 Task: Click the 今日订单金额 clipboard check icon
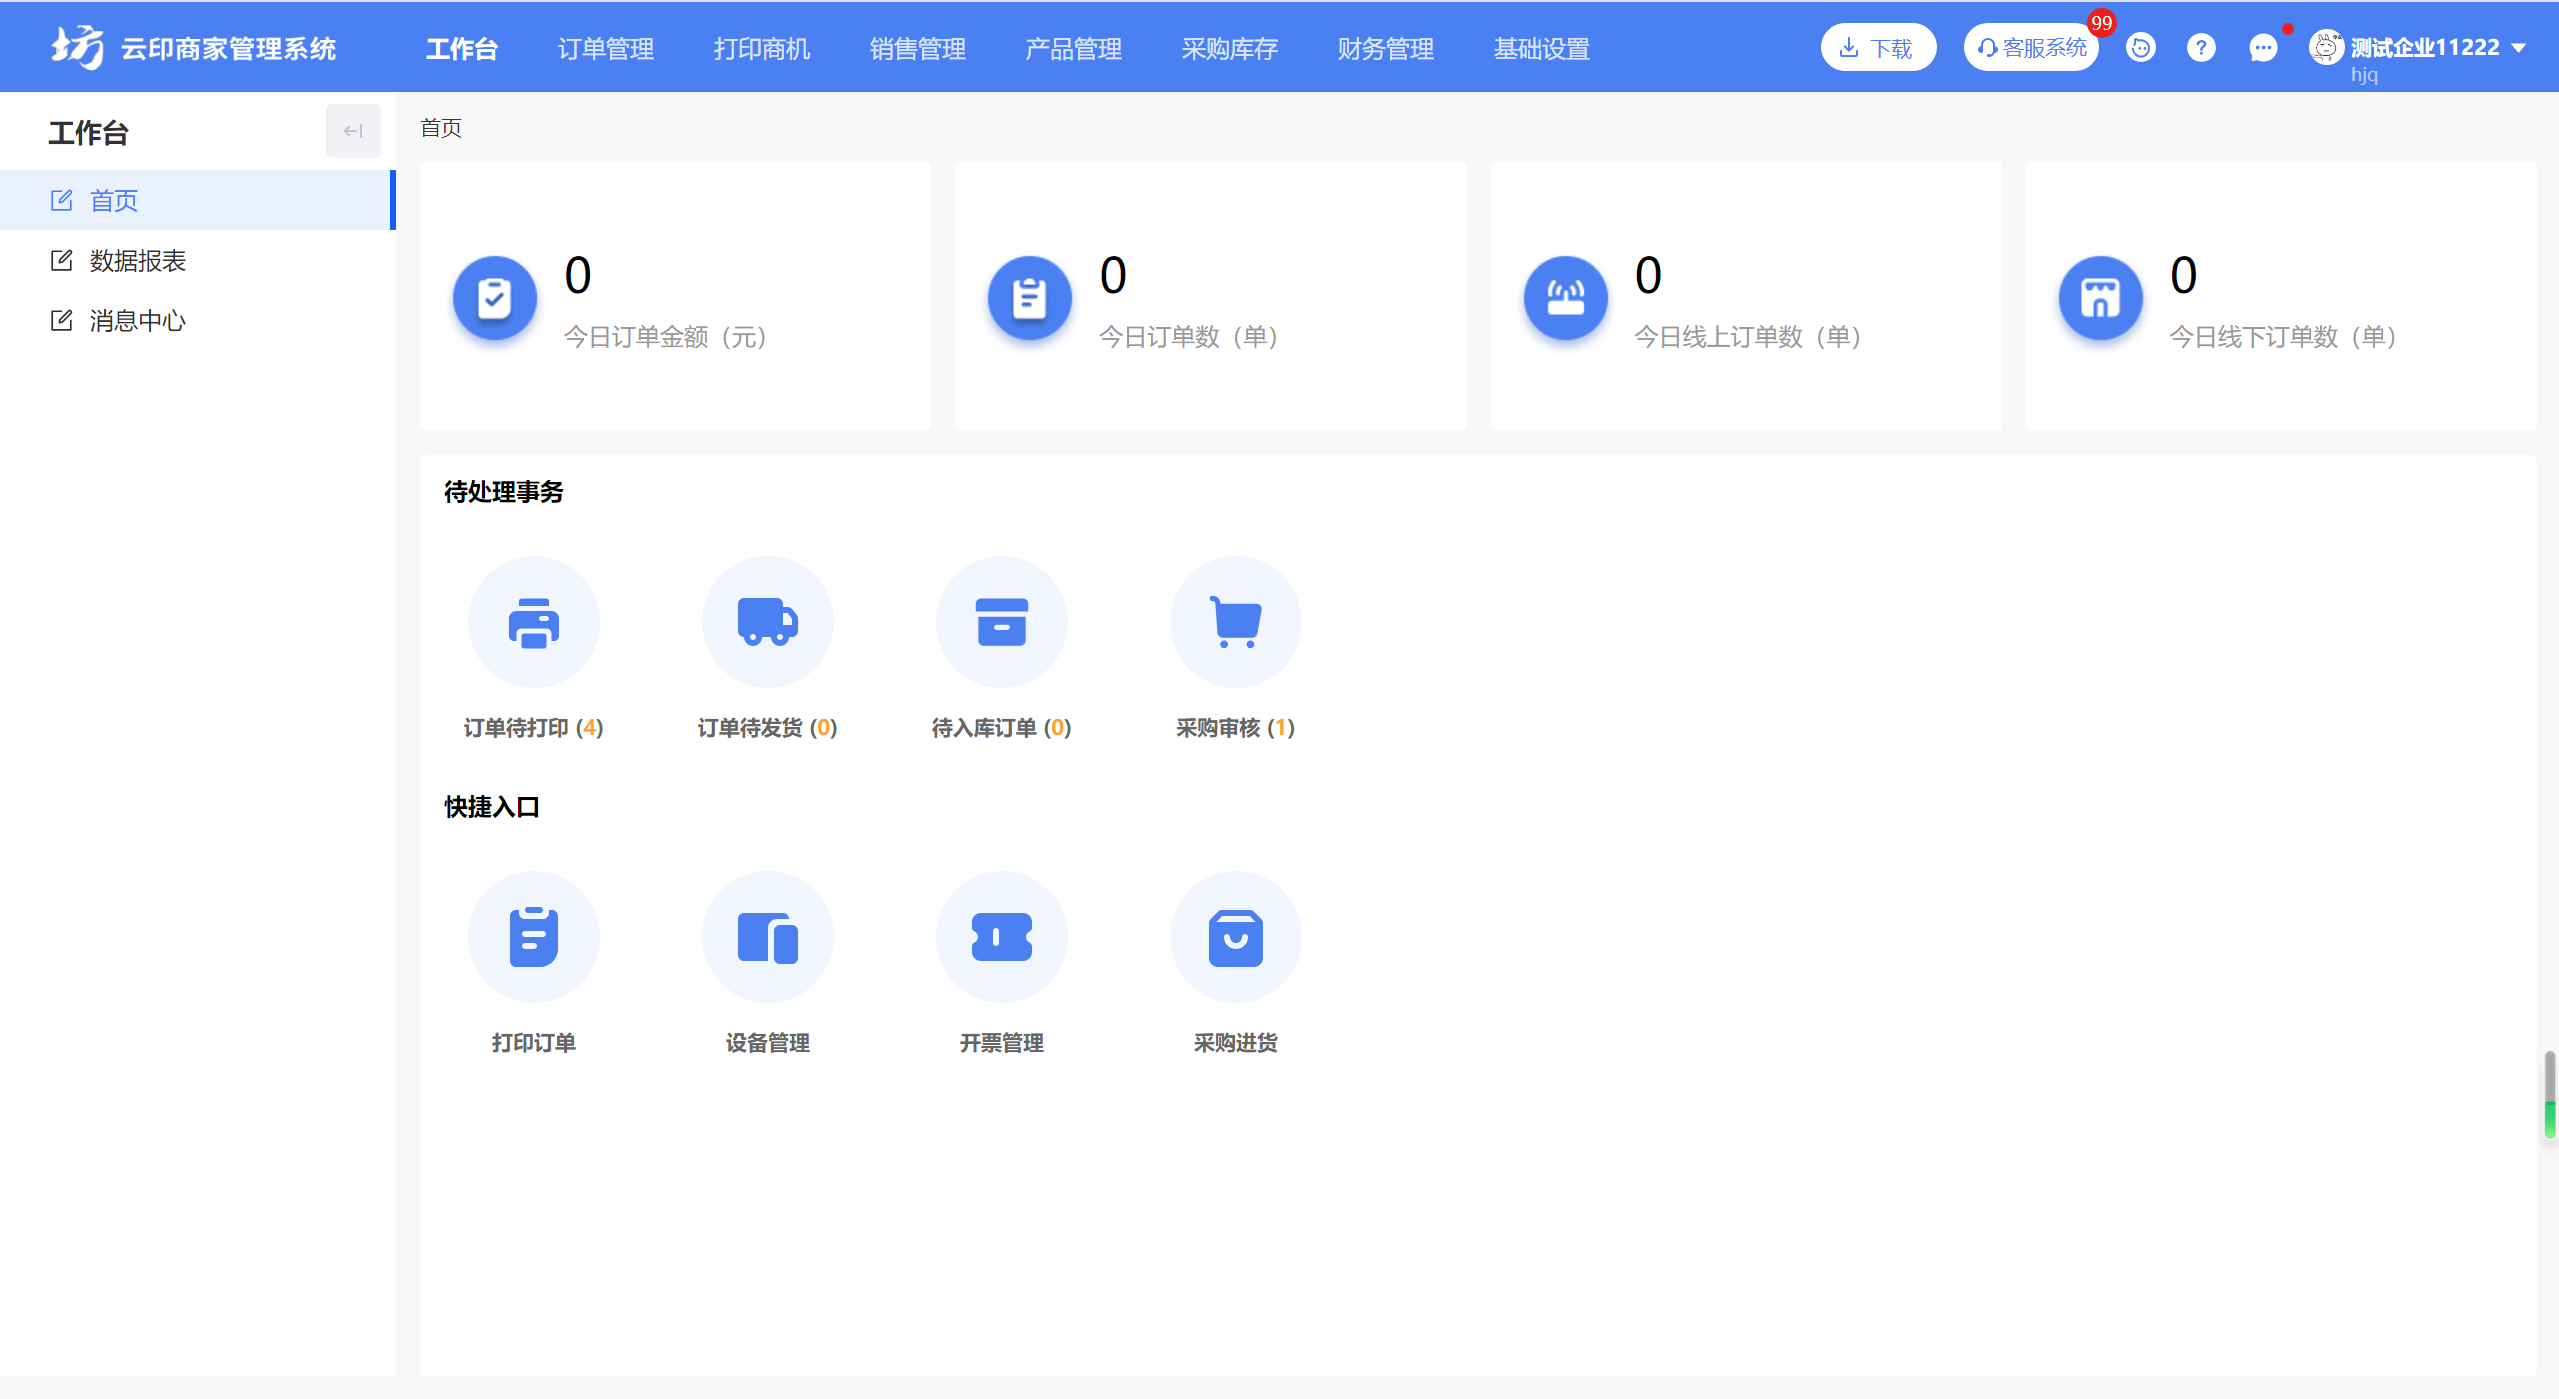coord(495,297)
